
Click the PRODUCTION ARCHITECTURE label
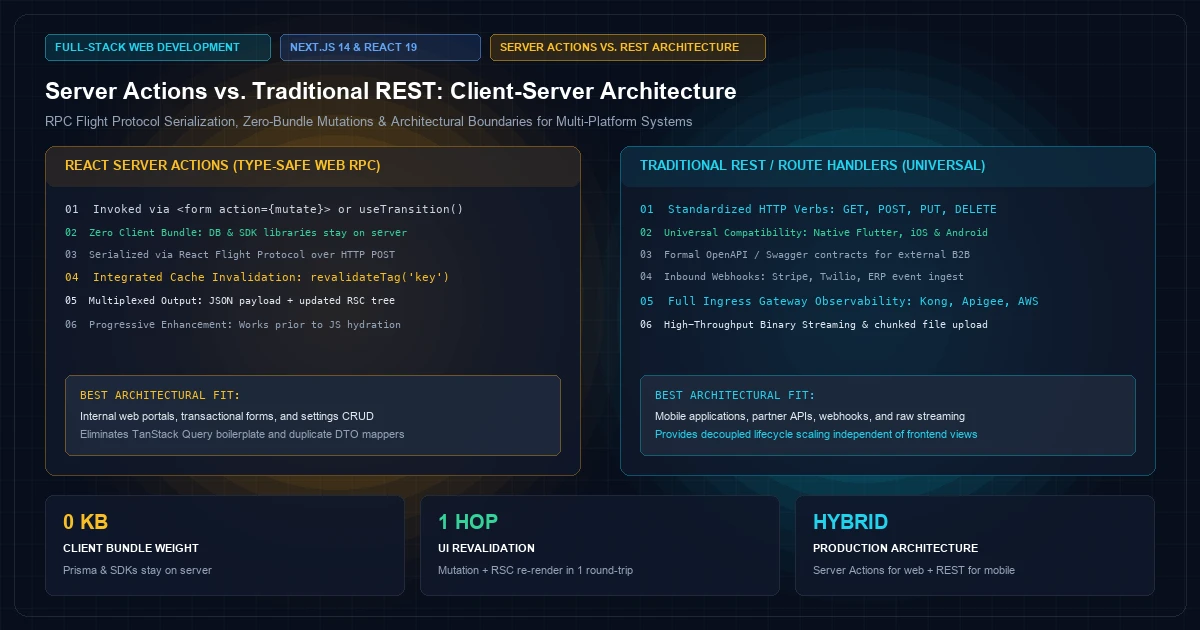coord(895,548)
